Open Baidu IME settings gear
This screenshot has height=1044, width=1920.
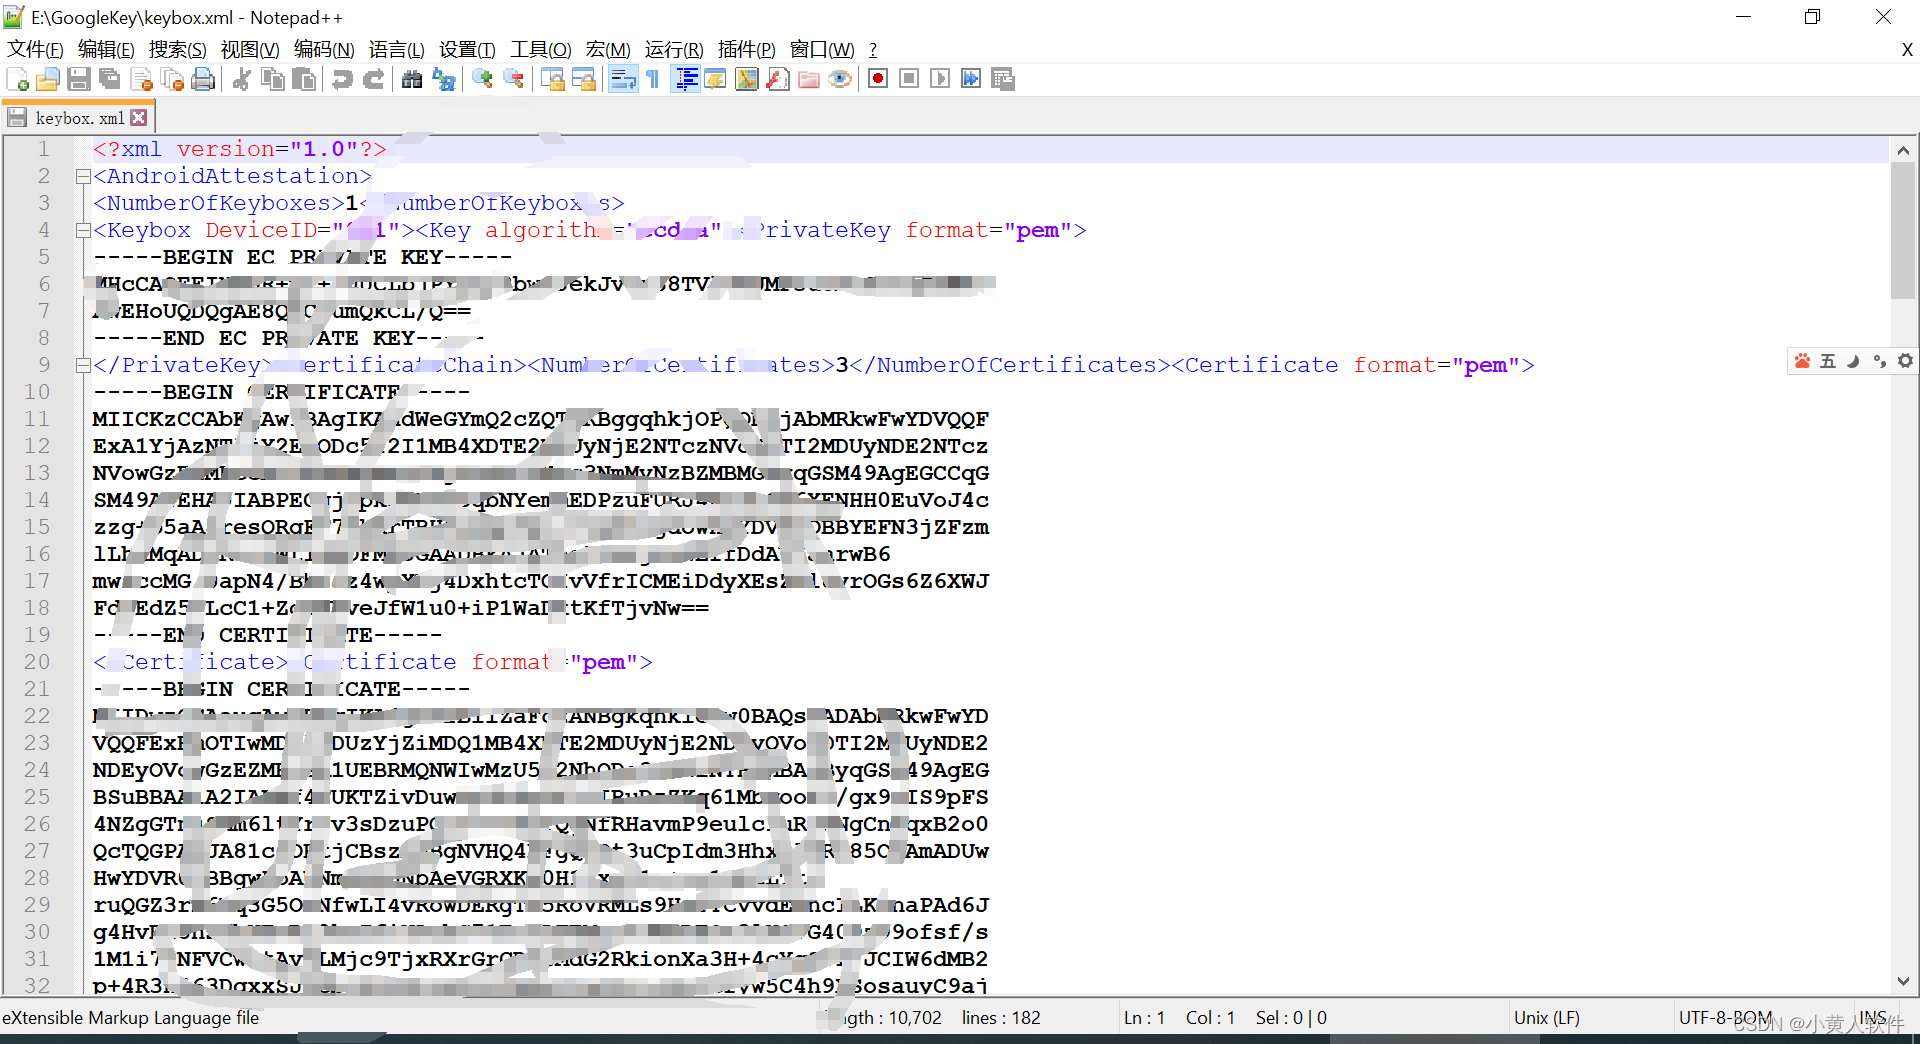pos(1906,361)
